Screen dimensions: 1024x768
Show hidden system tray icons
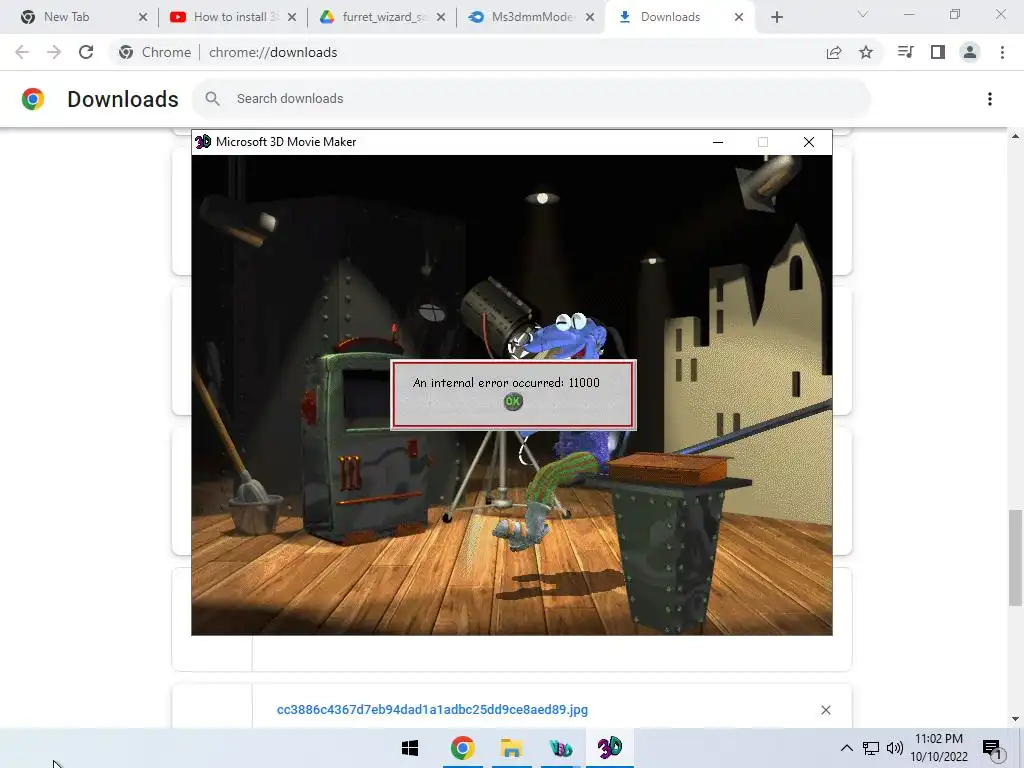tap(846, 748)
